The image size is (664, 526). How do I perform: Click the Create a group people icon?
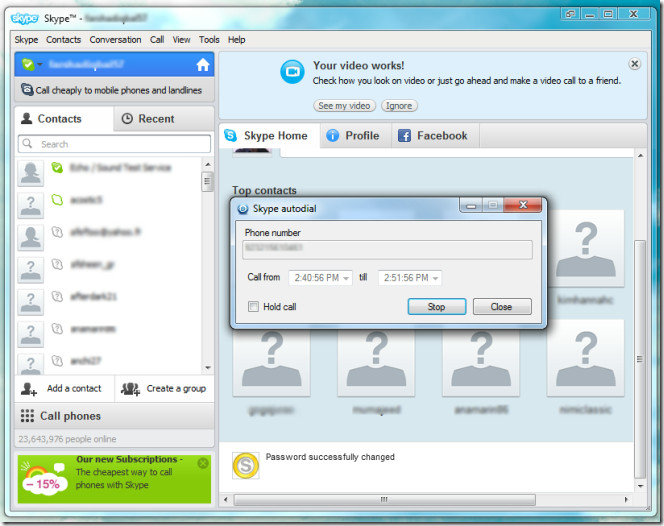click(x=130, y=389)
